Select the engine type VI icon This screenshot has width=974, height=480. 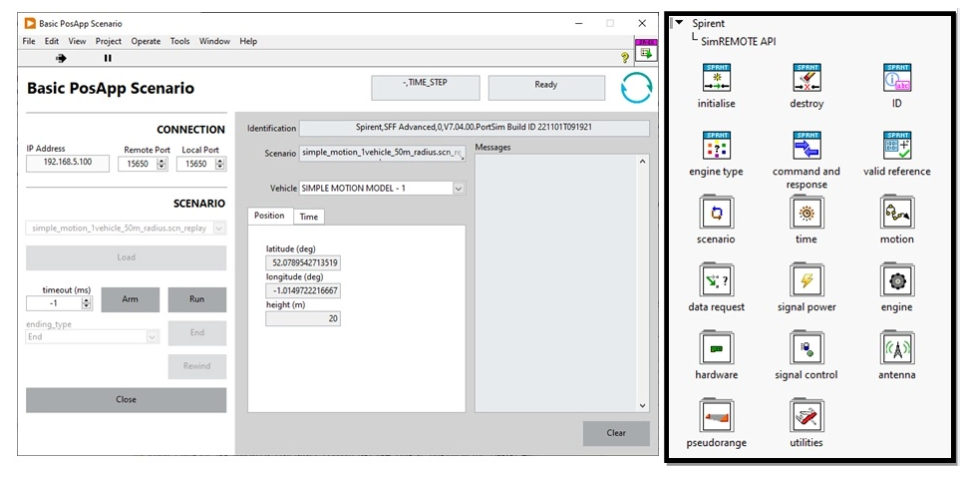click(x=716, y=146)
